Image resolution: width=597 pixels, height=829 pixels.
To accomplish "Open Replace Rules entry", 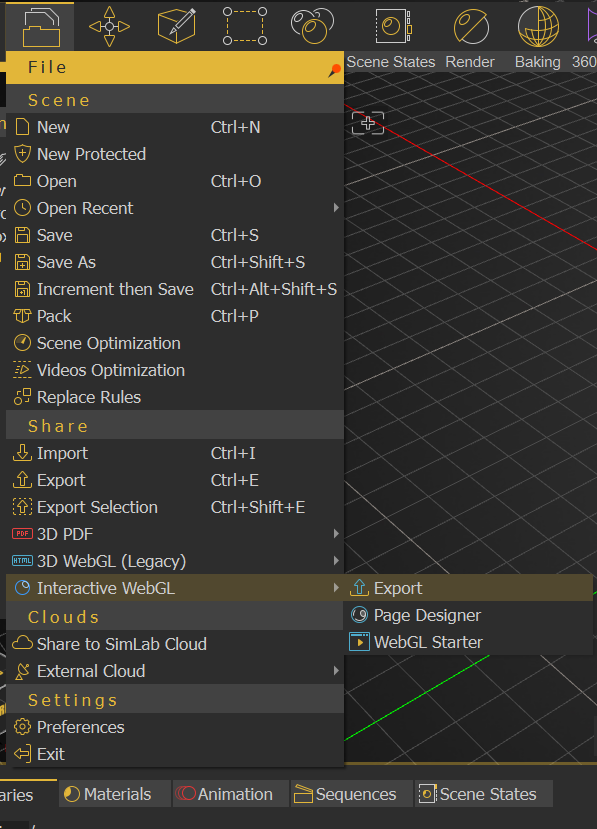I will pos(175,397).
